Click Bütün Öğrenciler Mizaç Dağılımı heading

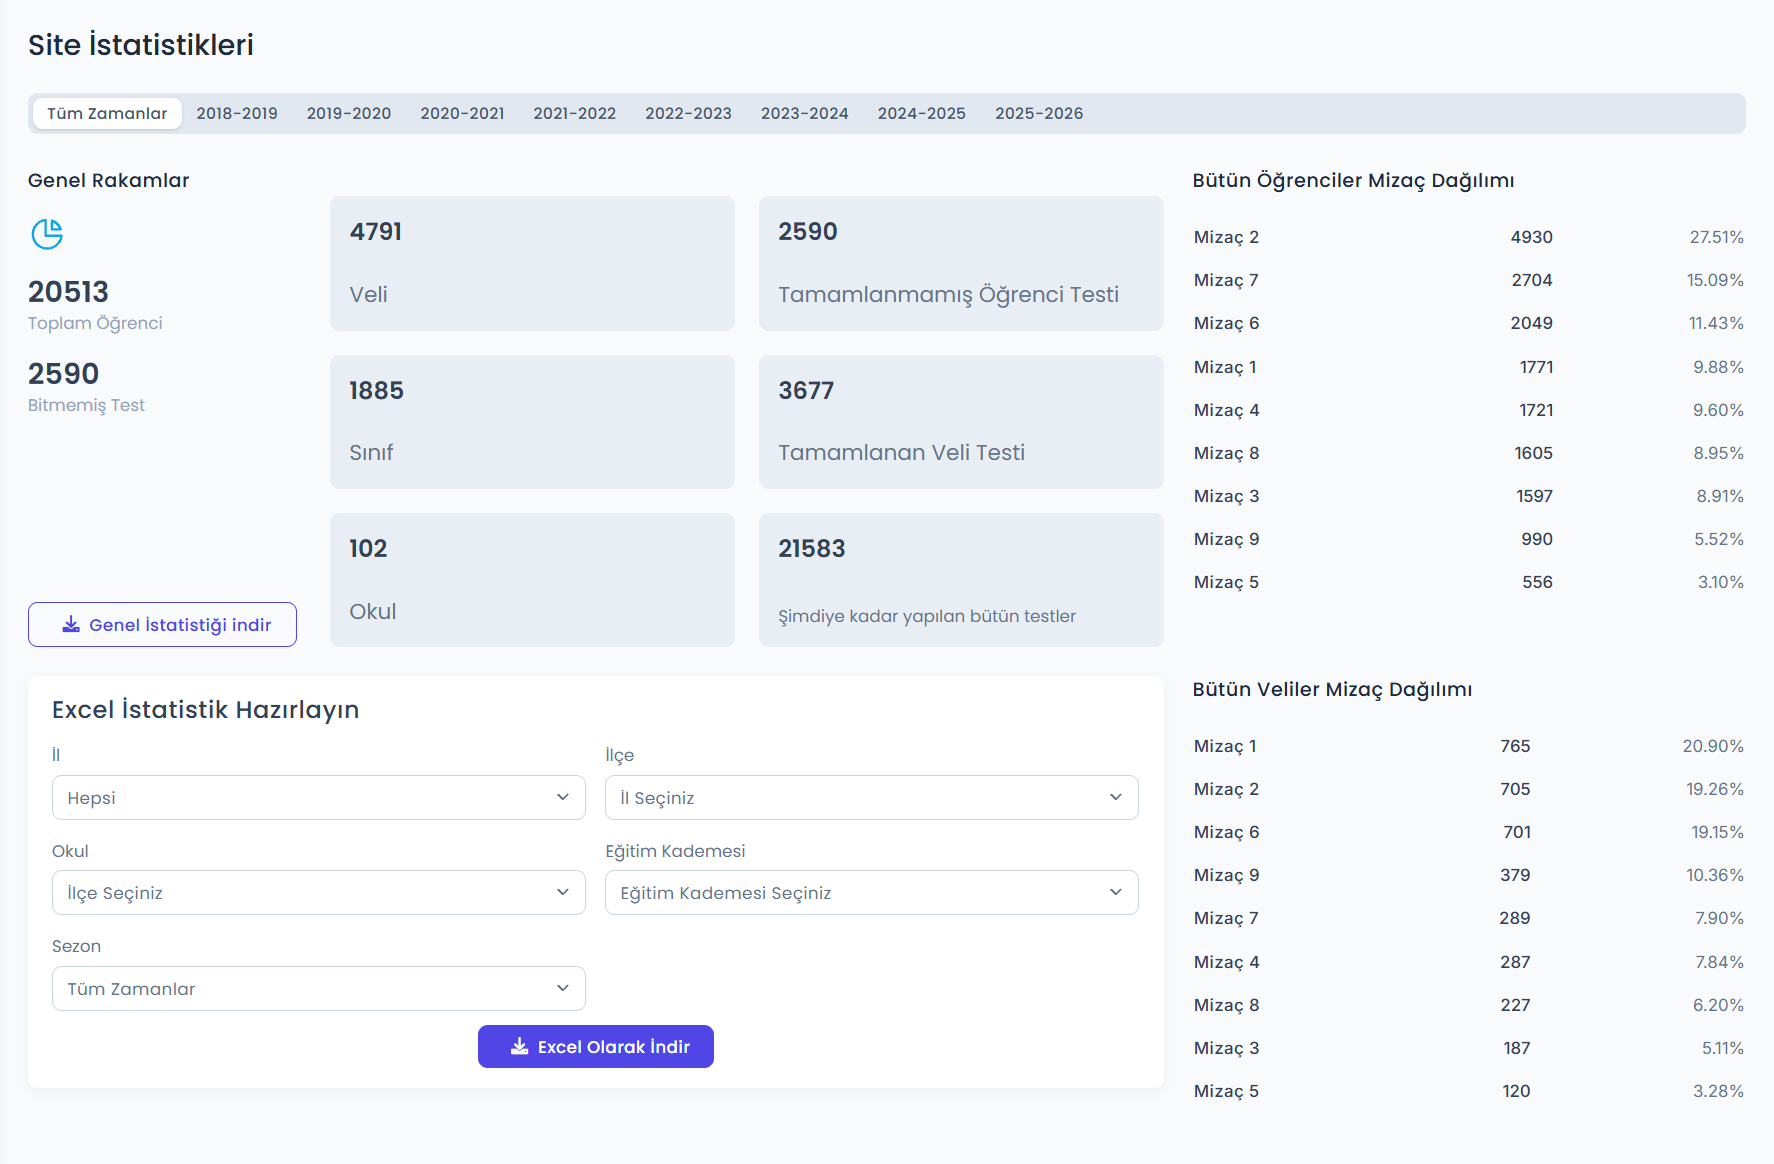(x=1353, y=181)
